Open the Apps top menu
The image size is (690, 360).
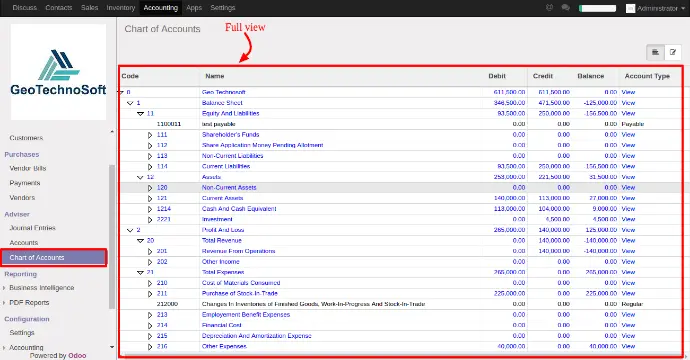(194, 7)
